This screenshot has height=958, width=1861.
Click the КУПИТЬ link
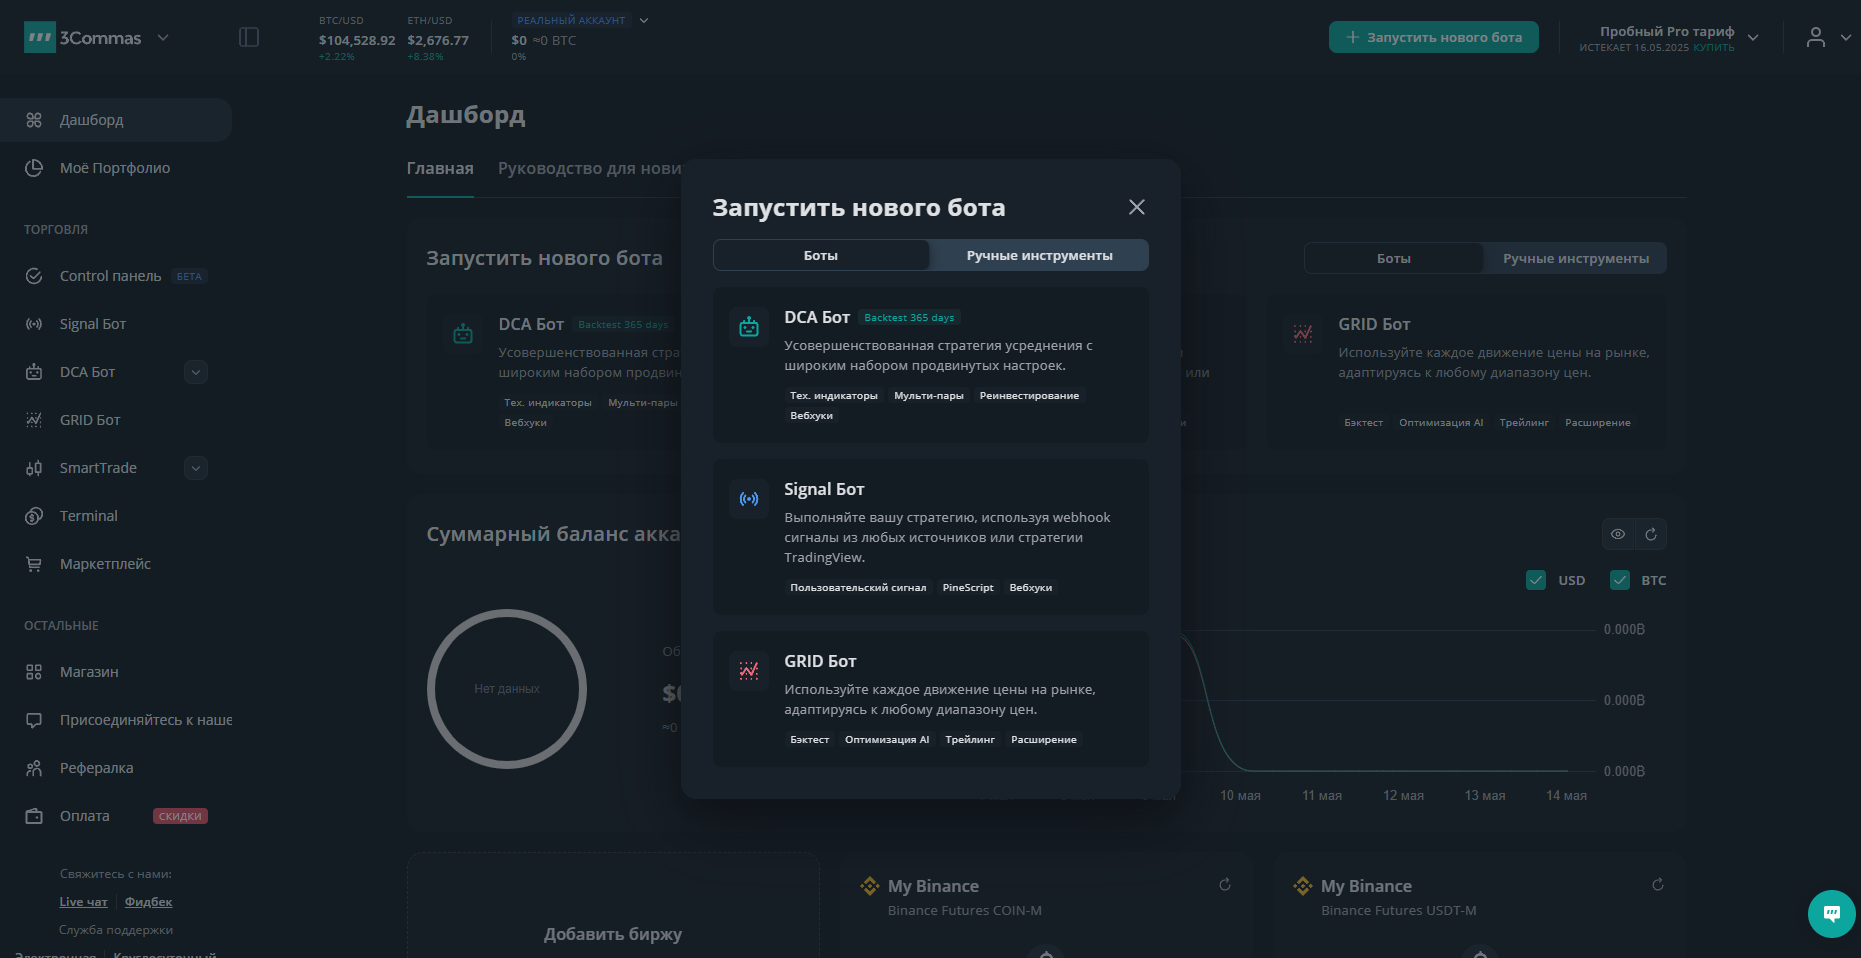(x=1714, y=48)
